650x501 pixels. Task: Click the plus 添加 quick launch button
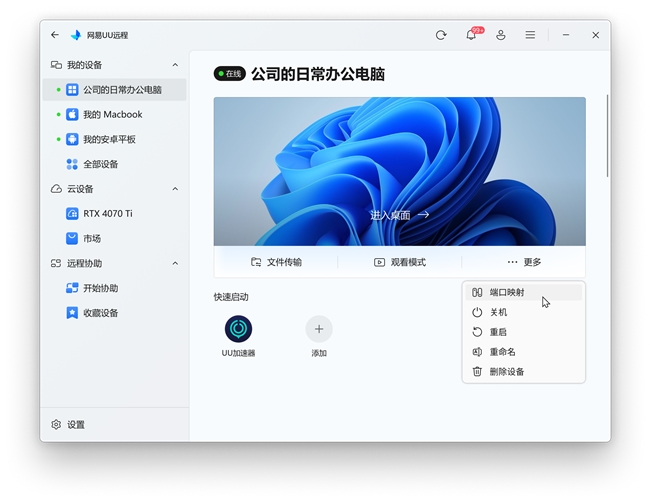click(x=319, y=329)
